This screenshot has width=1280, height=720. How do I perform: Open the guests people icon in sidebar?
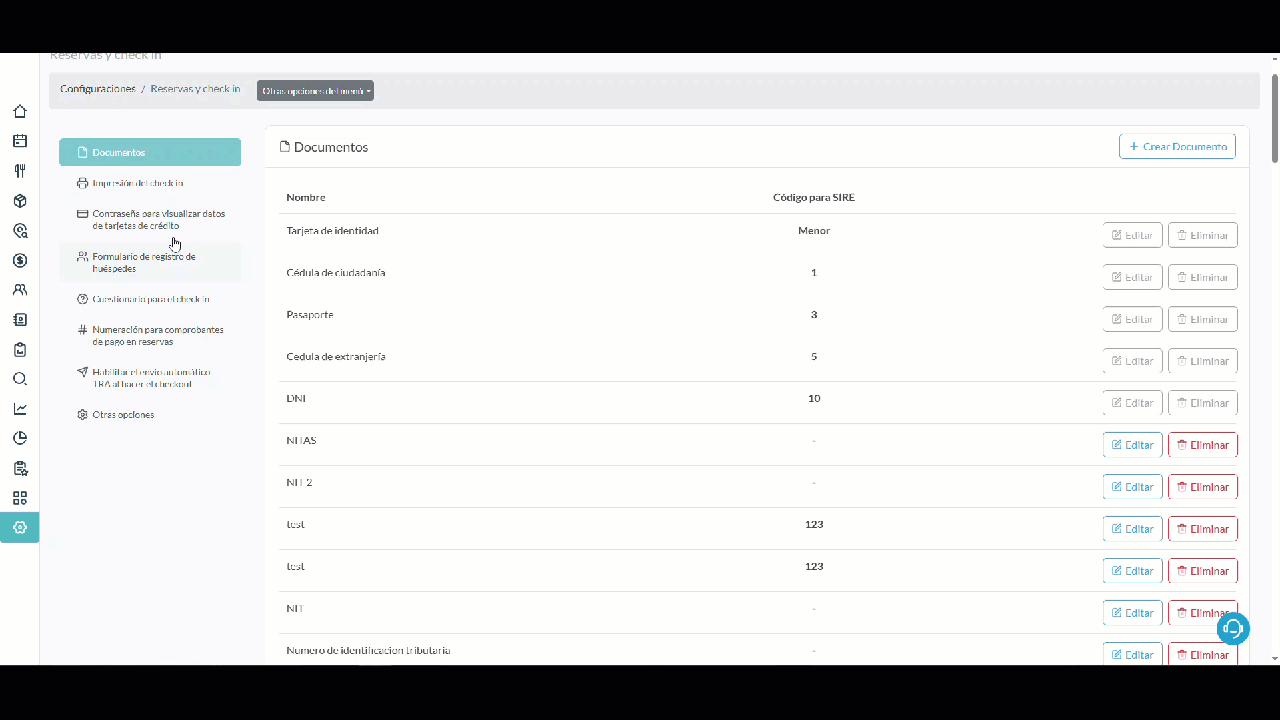[20, 290]
